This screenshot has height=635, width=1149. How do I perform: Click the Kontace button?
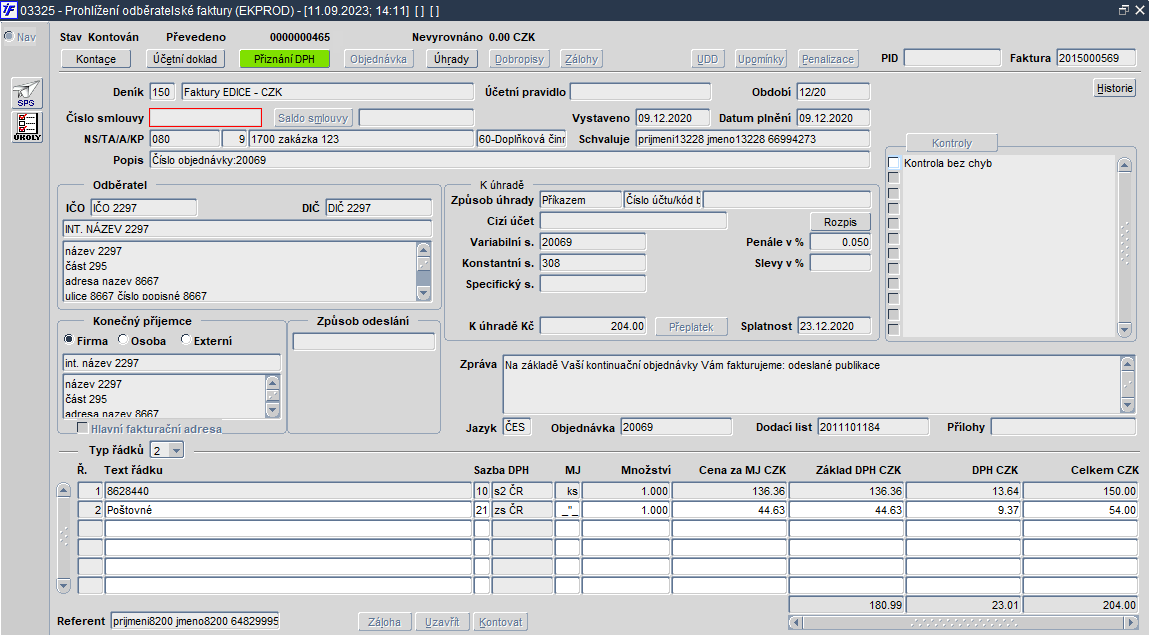coord(96,59)
